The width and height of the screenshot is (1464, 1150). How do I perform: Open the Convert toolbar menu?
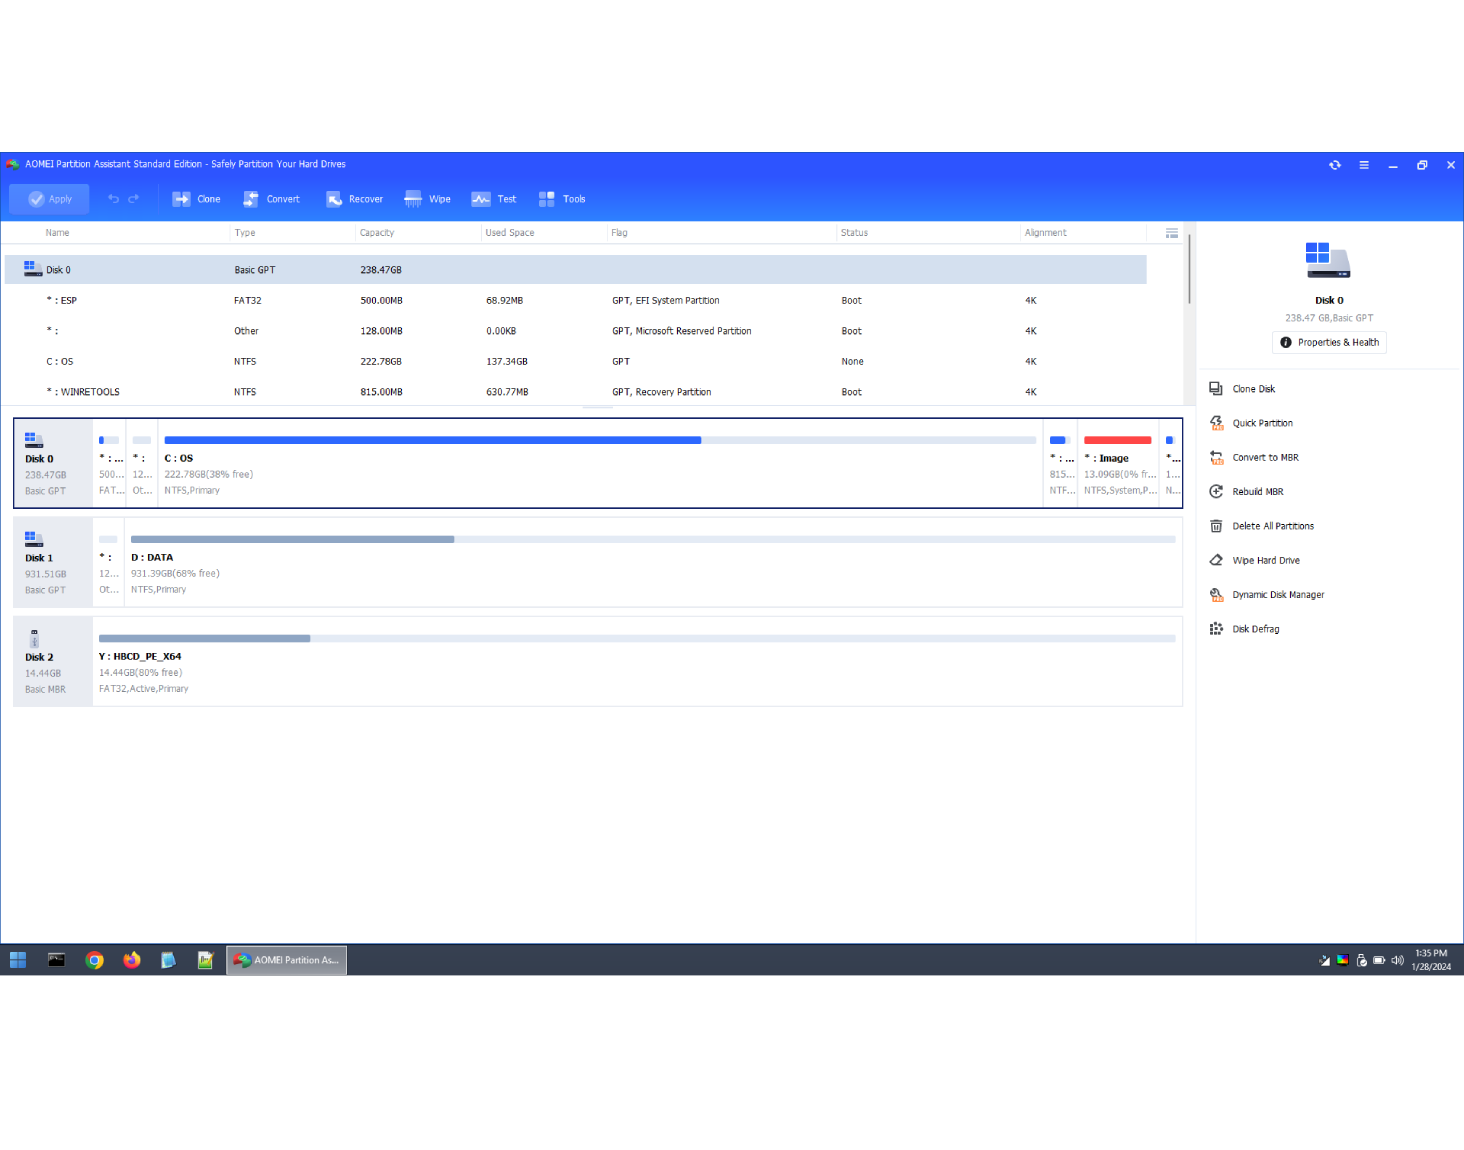click(x=271, y=199)
